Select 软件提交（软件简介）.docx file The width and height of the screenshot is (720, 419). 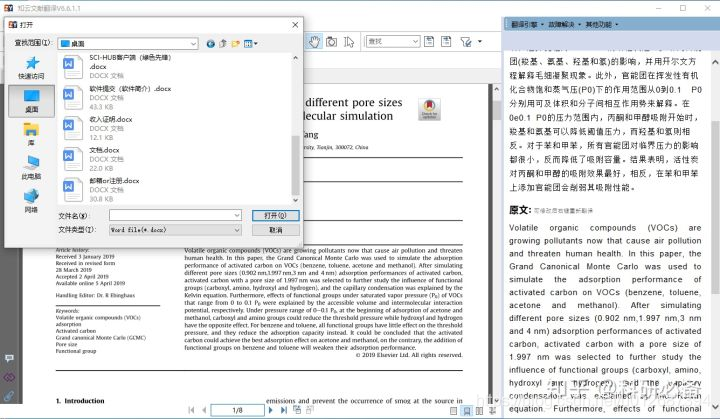coord(174,97)
